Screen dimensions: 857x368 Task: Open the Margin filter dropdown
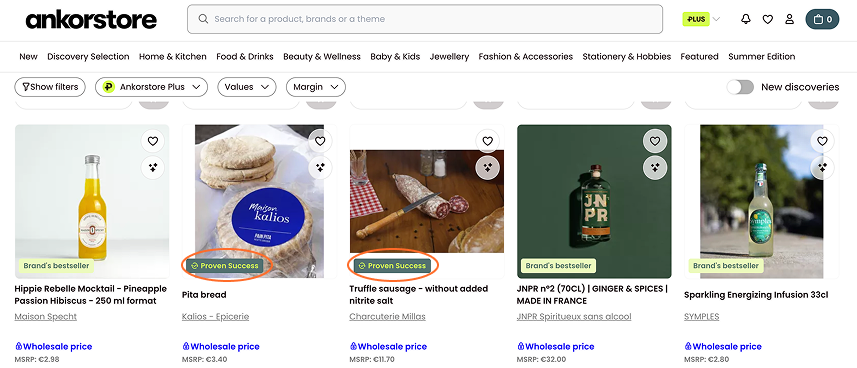tap(315, 87)
